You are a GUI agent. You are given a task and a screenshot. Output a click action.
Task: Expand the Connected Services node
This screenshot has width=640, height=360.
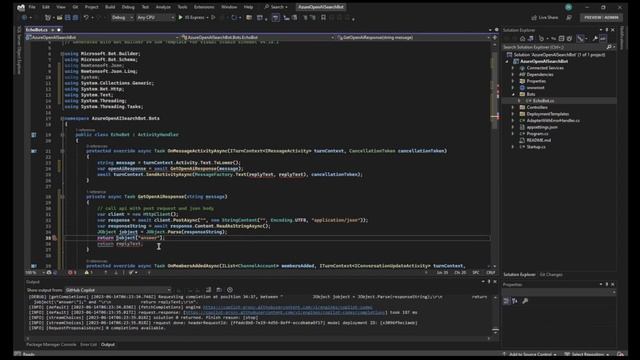[x=513, y=68]
